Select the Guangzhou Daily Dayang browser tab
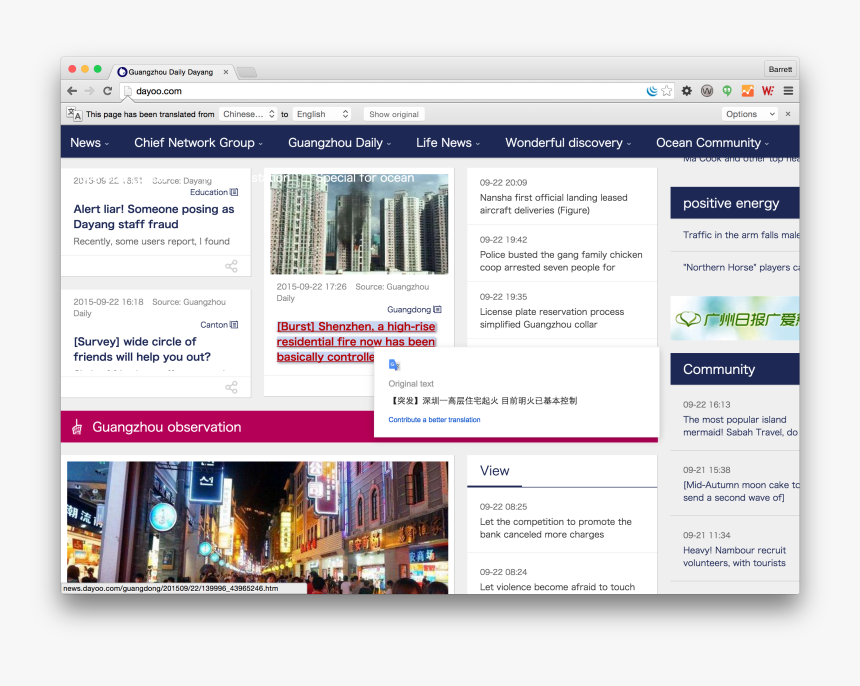860x686 pixels. (x=170, y=72)
